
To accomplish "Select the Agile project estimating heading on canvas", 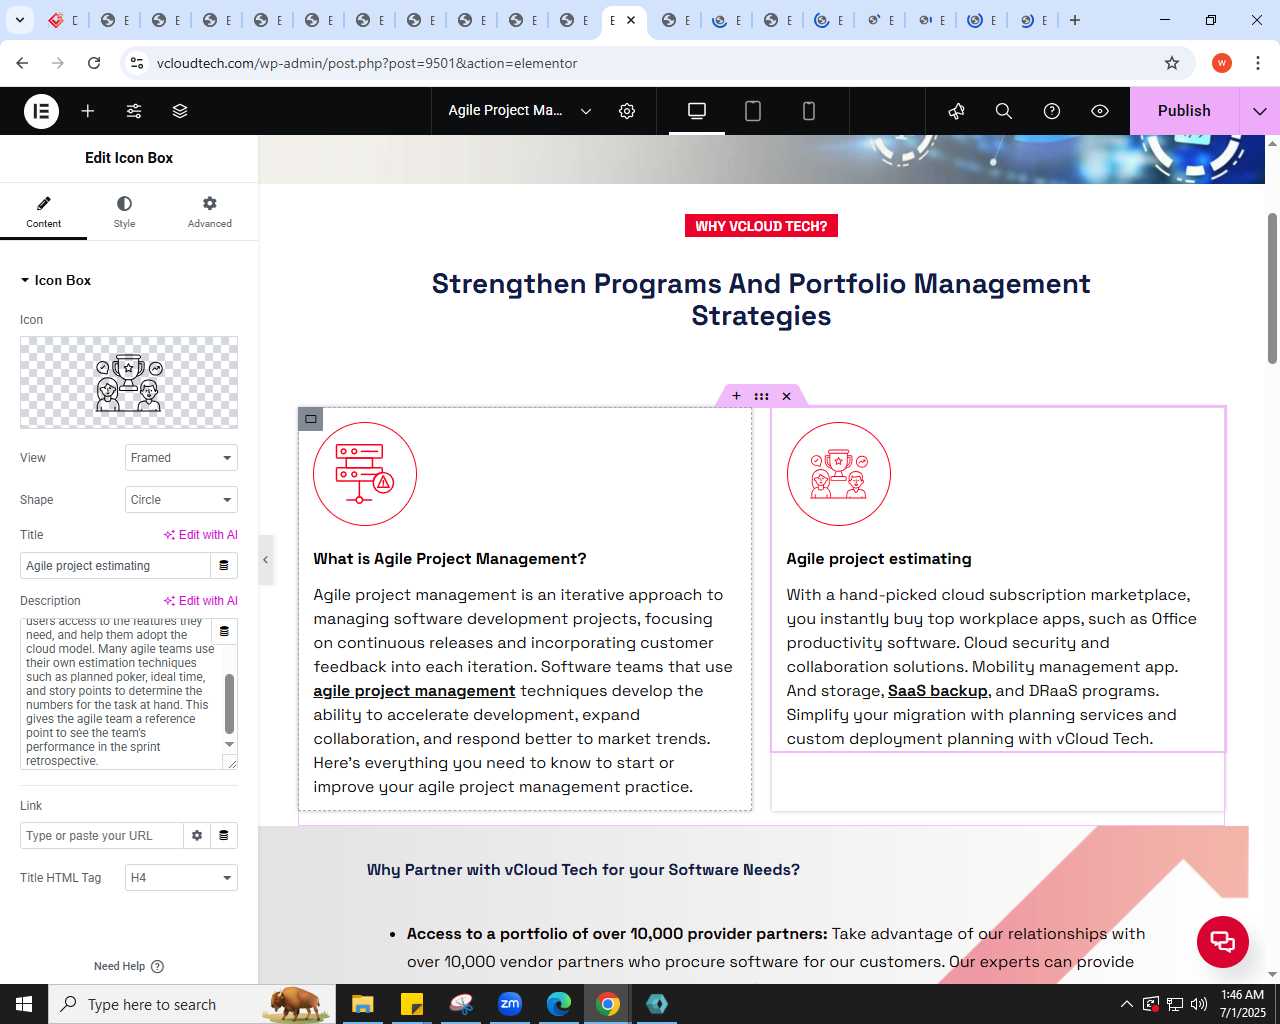I will click(879, 559).
